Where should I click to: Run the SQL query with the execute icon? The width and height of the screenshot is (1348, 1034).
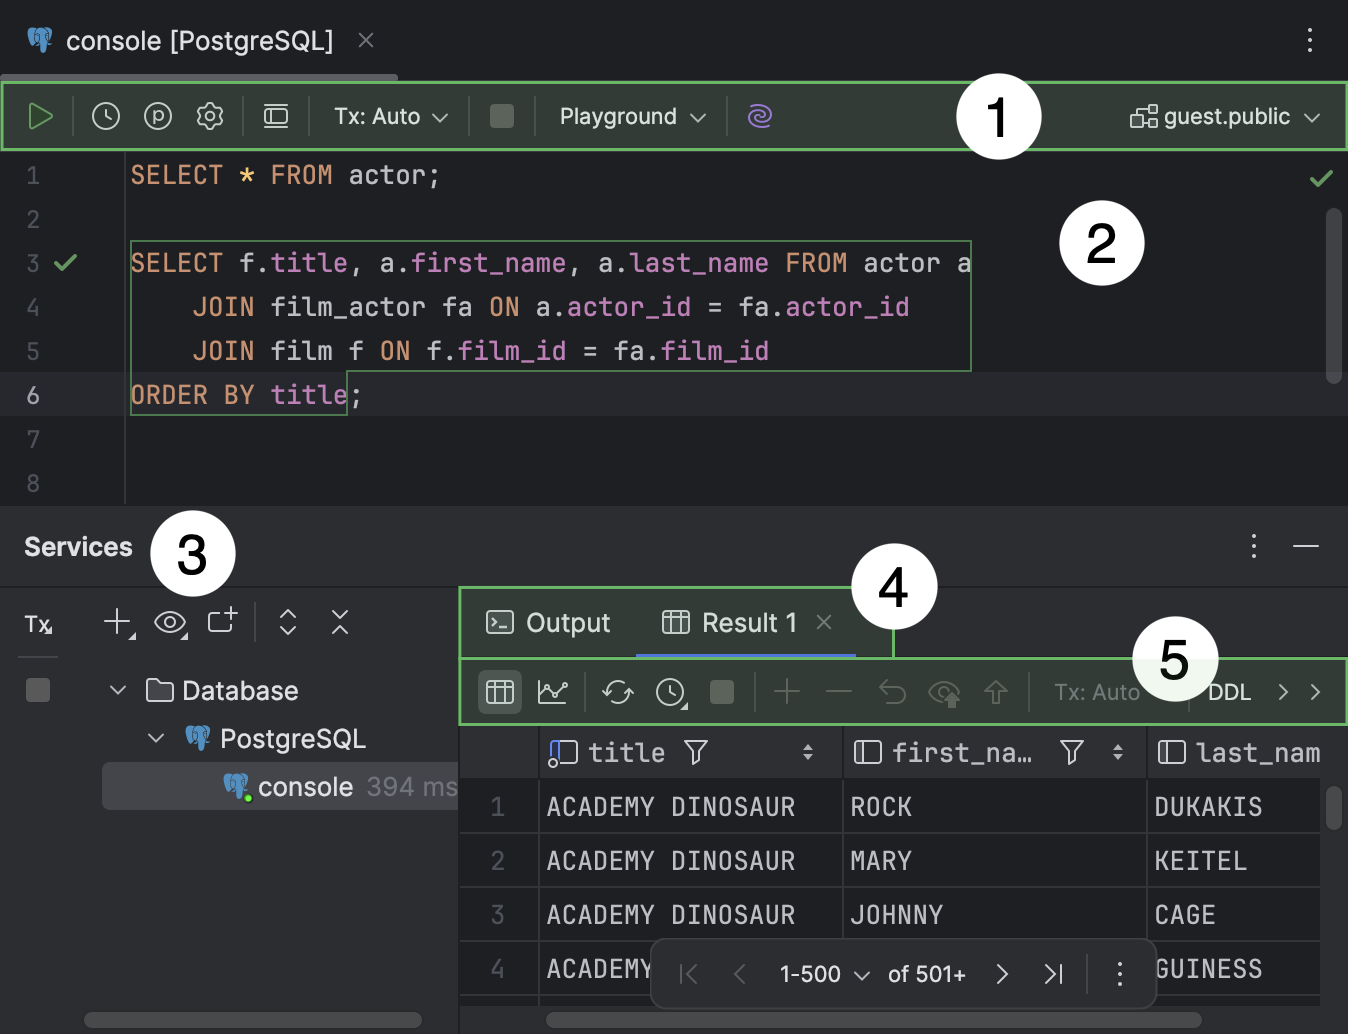41,116
